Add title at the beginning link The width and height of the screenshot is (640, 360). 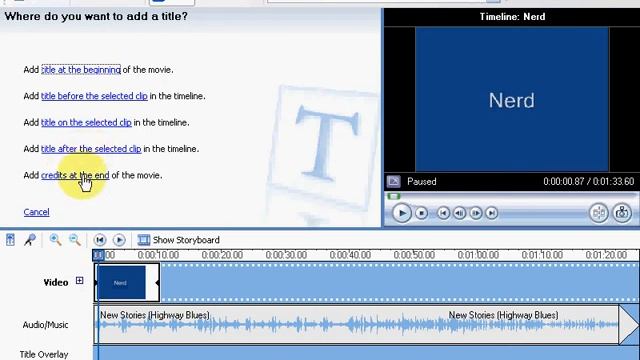point(81,70)
